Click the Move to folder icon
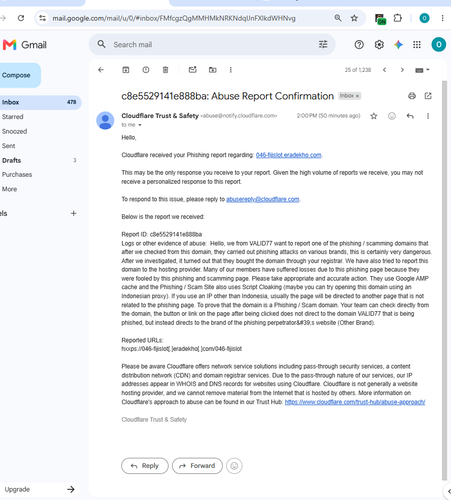Viewport: 451px width, 500px height. 213,70
